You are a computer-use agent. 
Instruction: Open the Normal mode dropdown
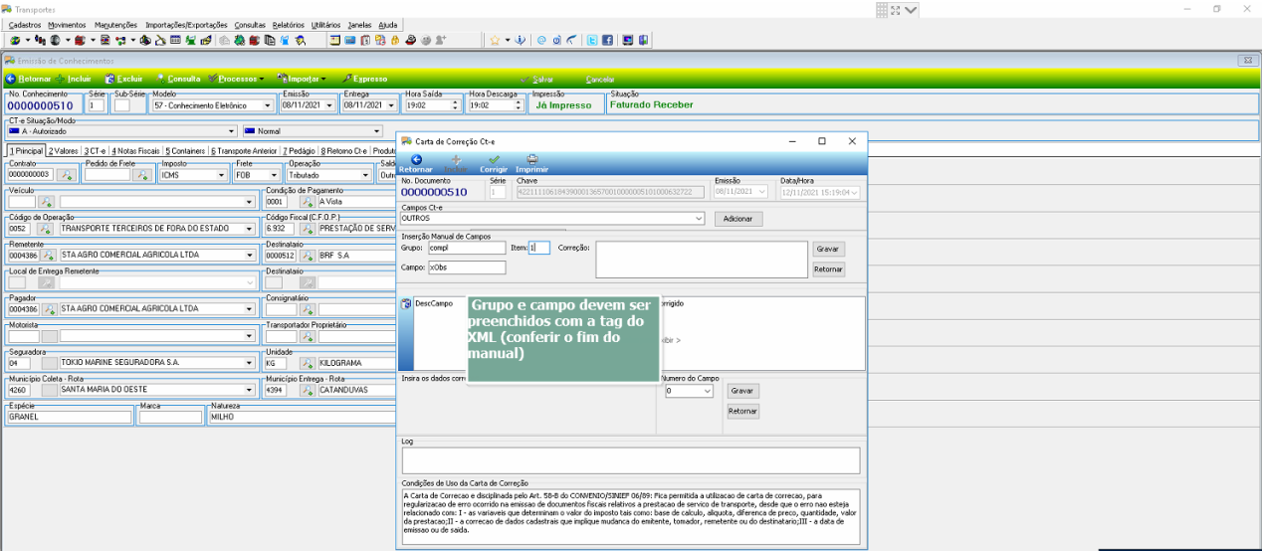click(377, 131)
